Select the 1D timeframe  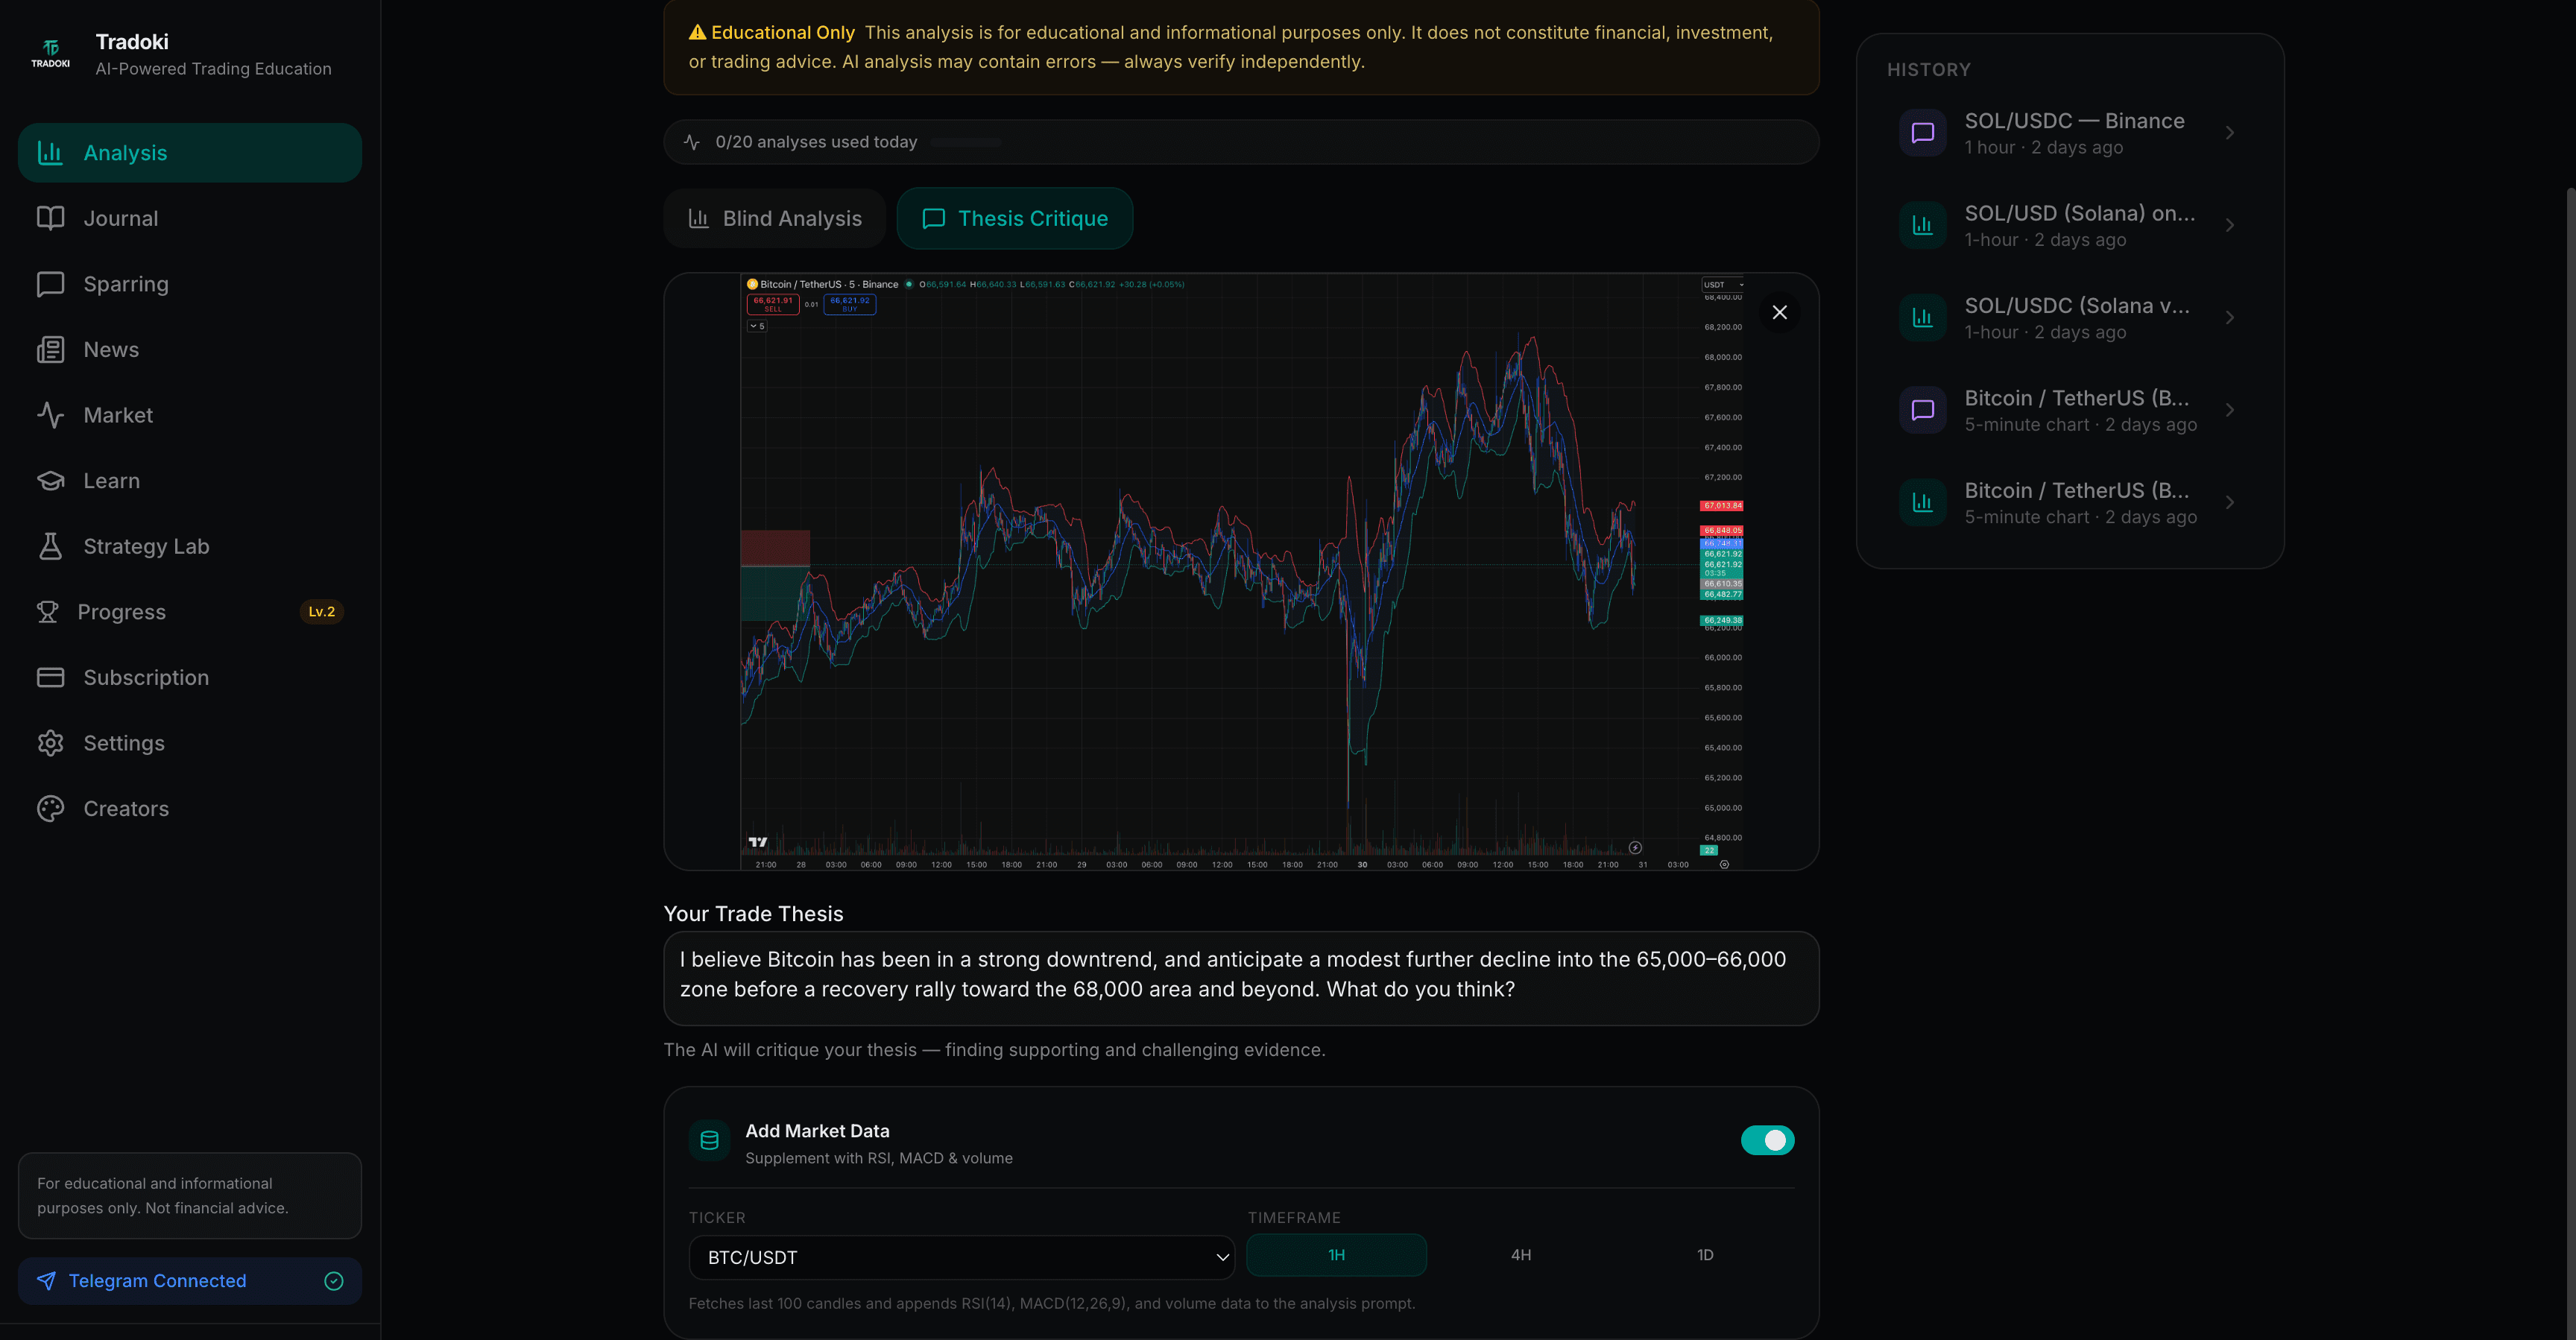[1704, 1255]
